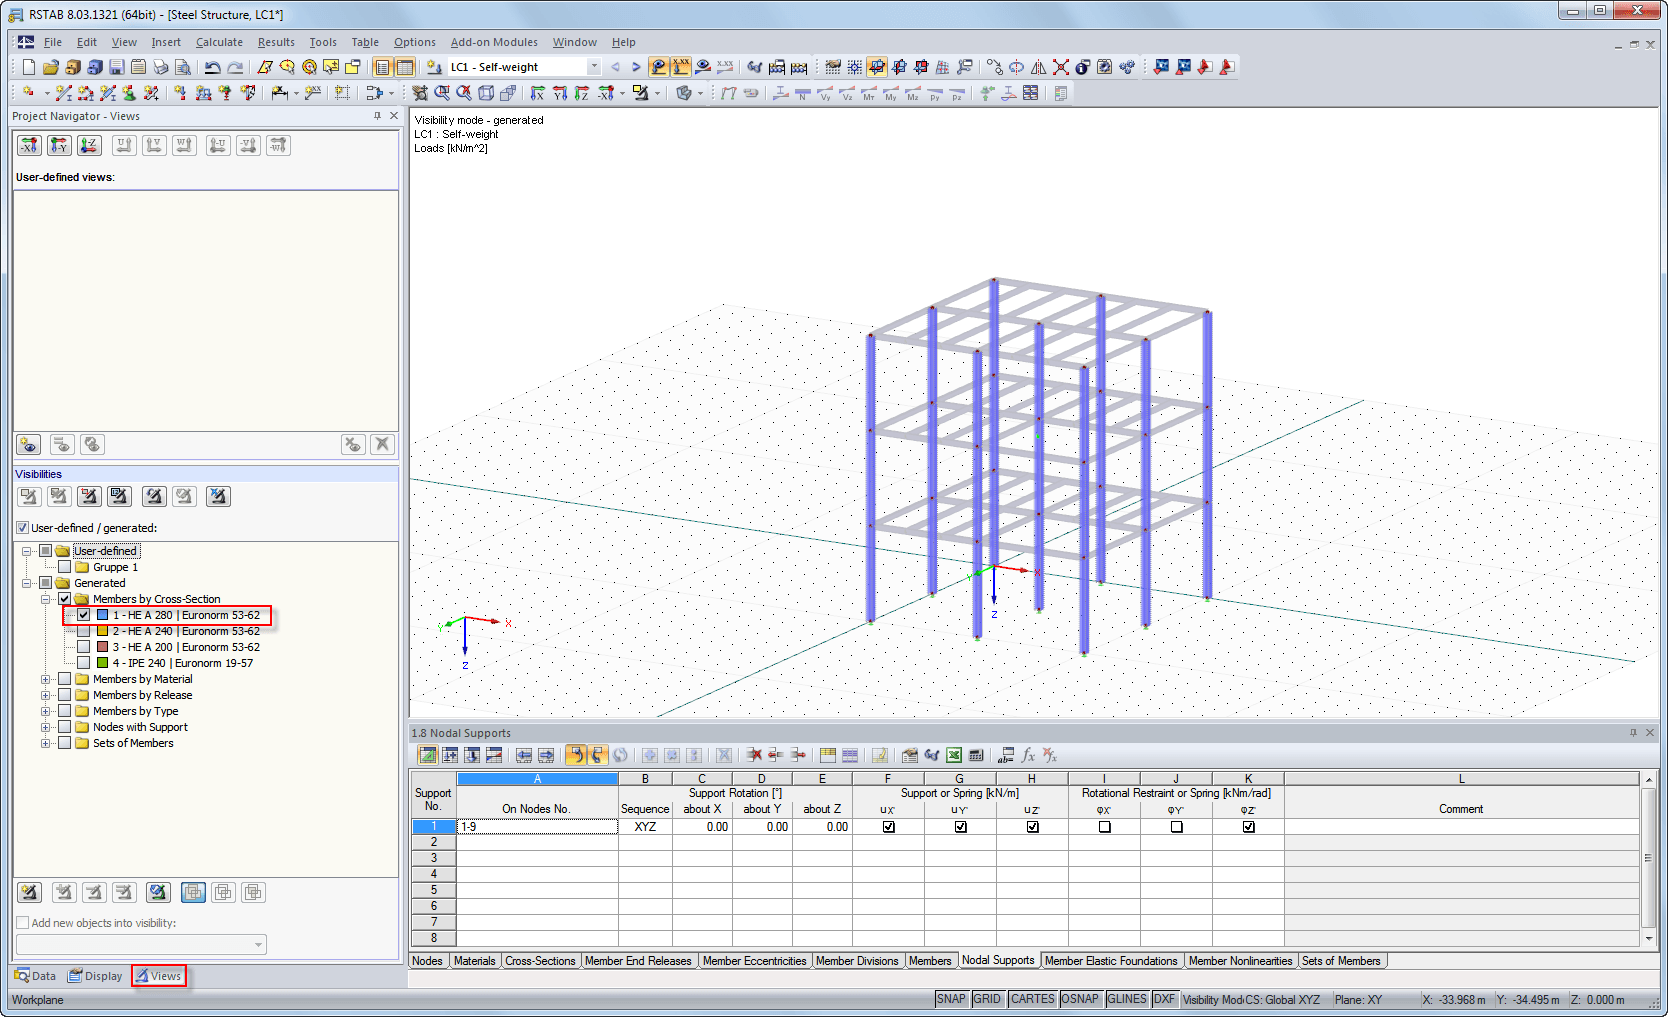Enable GRID in the status bar
1668x1017 pixels.
[x=987, y=998]
